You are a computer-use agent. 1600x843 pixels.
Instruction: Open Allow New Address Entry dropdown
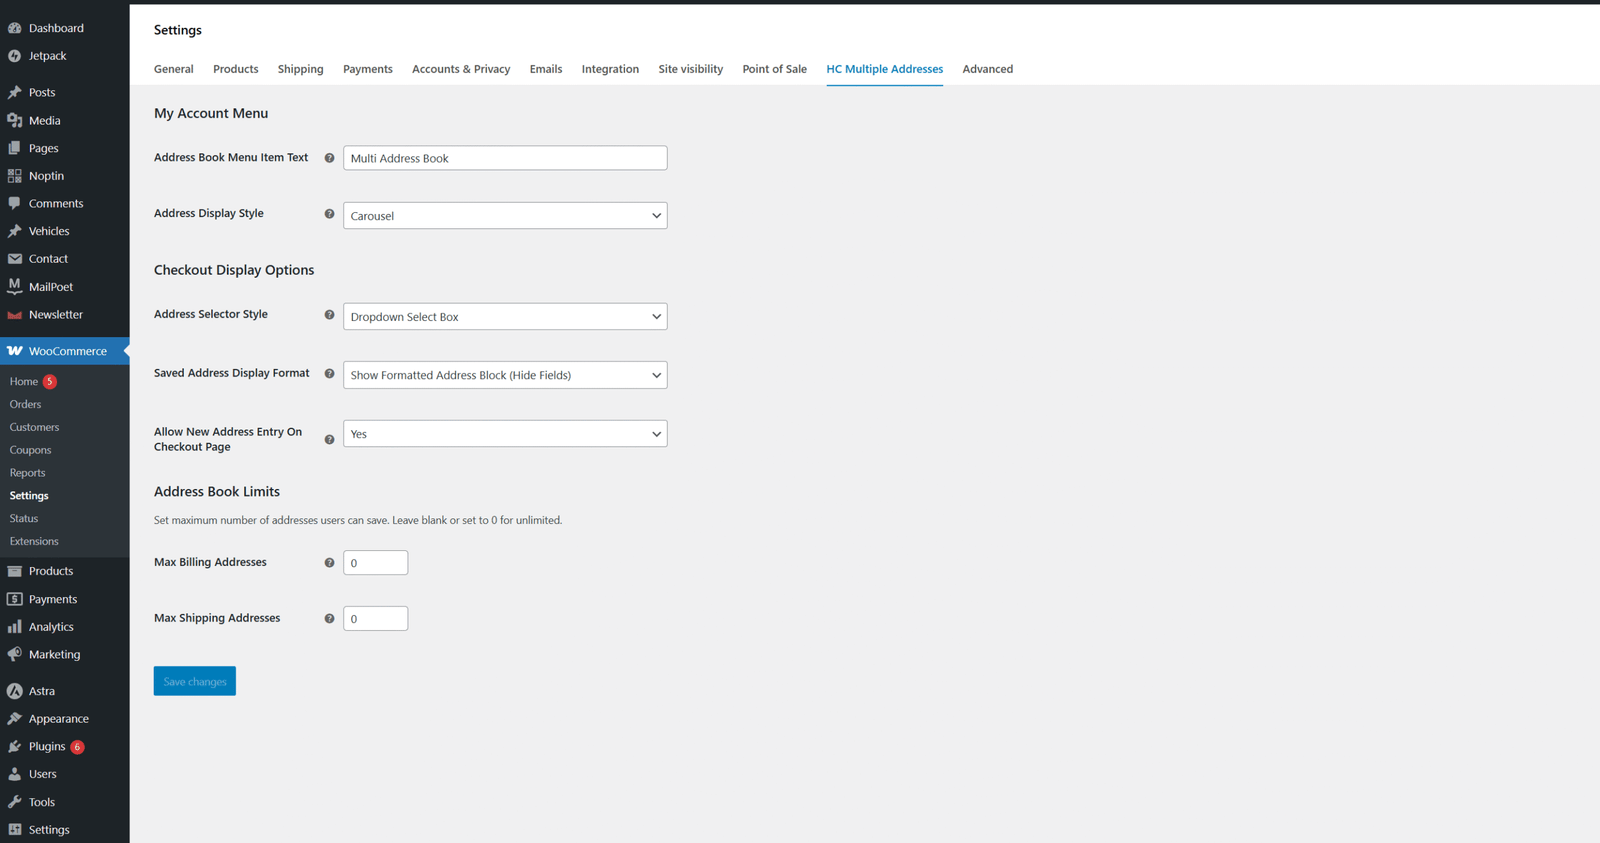[504, 434]
